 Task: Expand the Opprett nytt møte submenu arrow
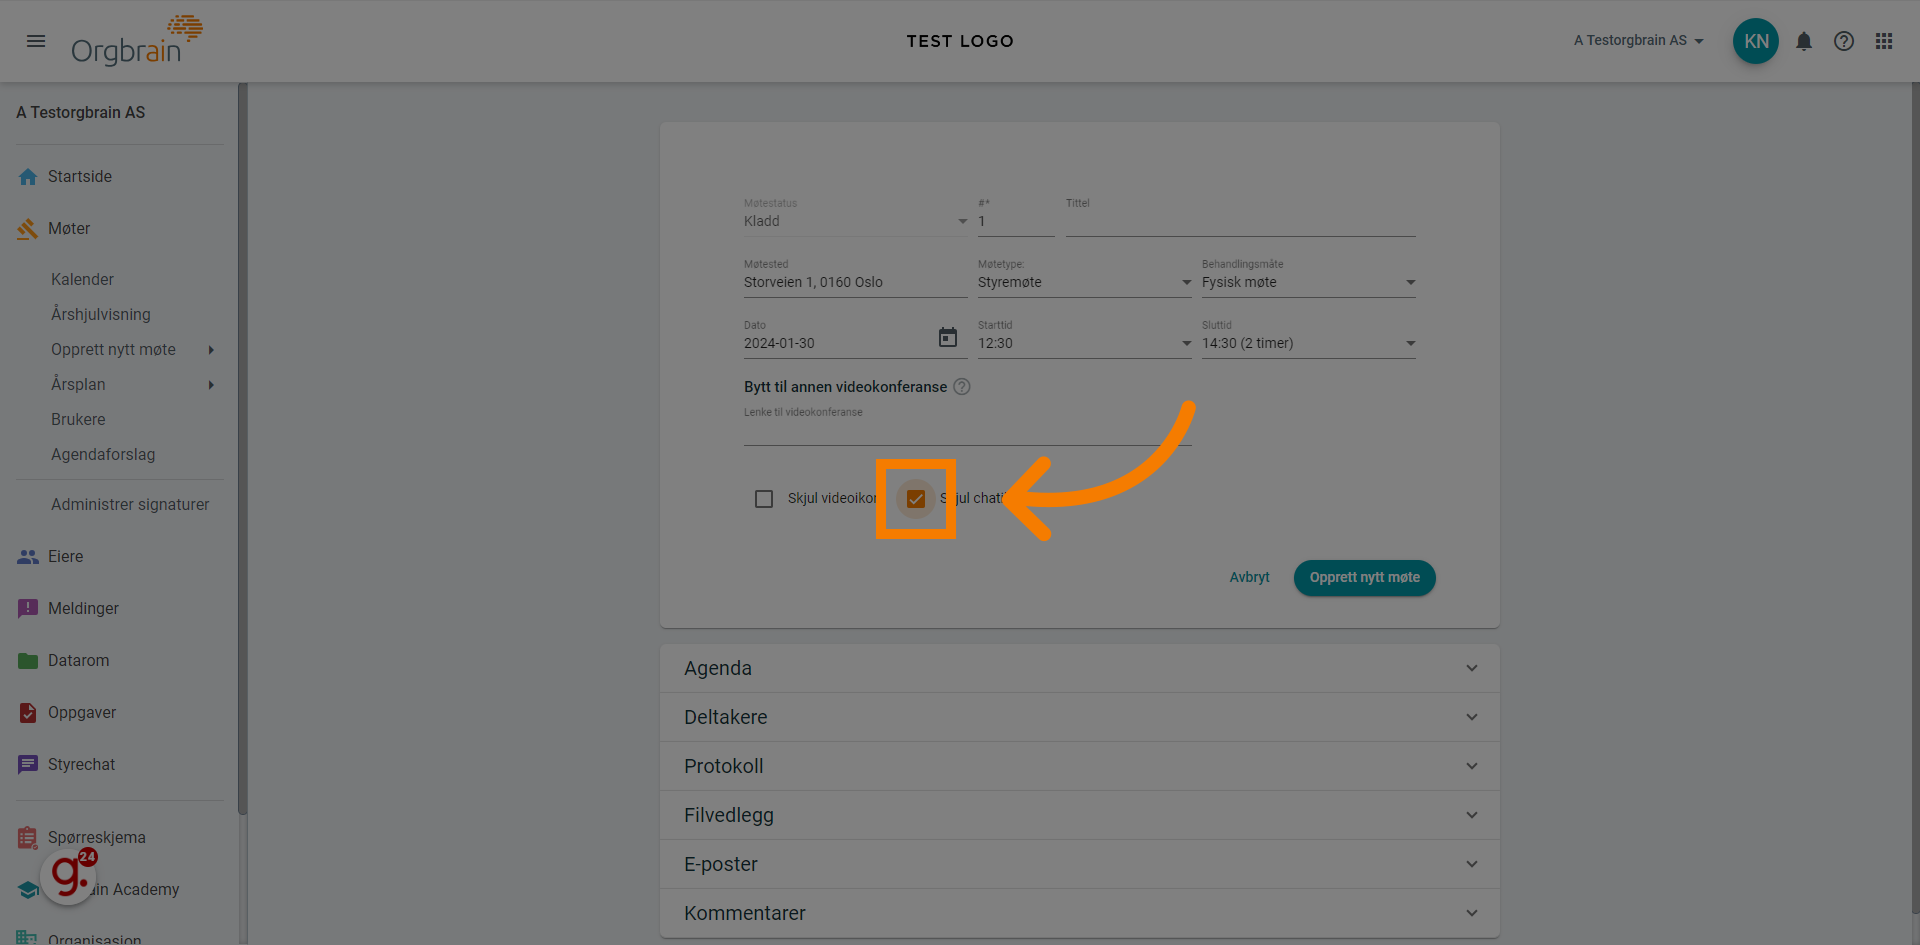[211, 350]
